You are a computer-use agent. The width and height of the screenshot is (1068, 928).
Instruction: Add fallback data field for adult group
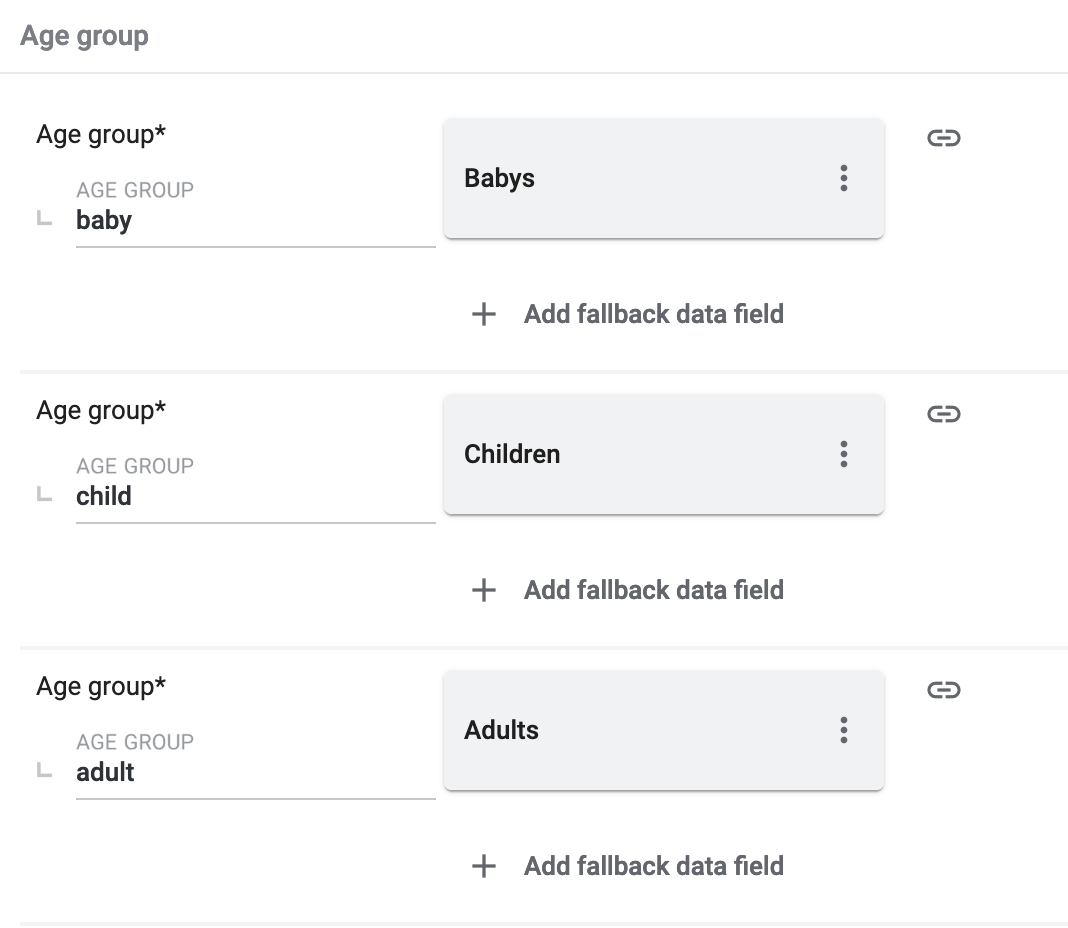(653, 866)
